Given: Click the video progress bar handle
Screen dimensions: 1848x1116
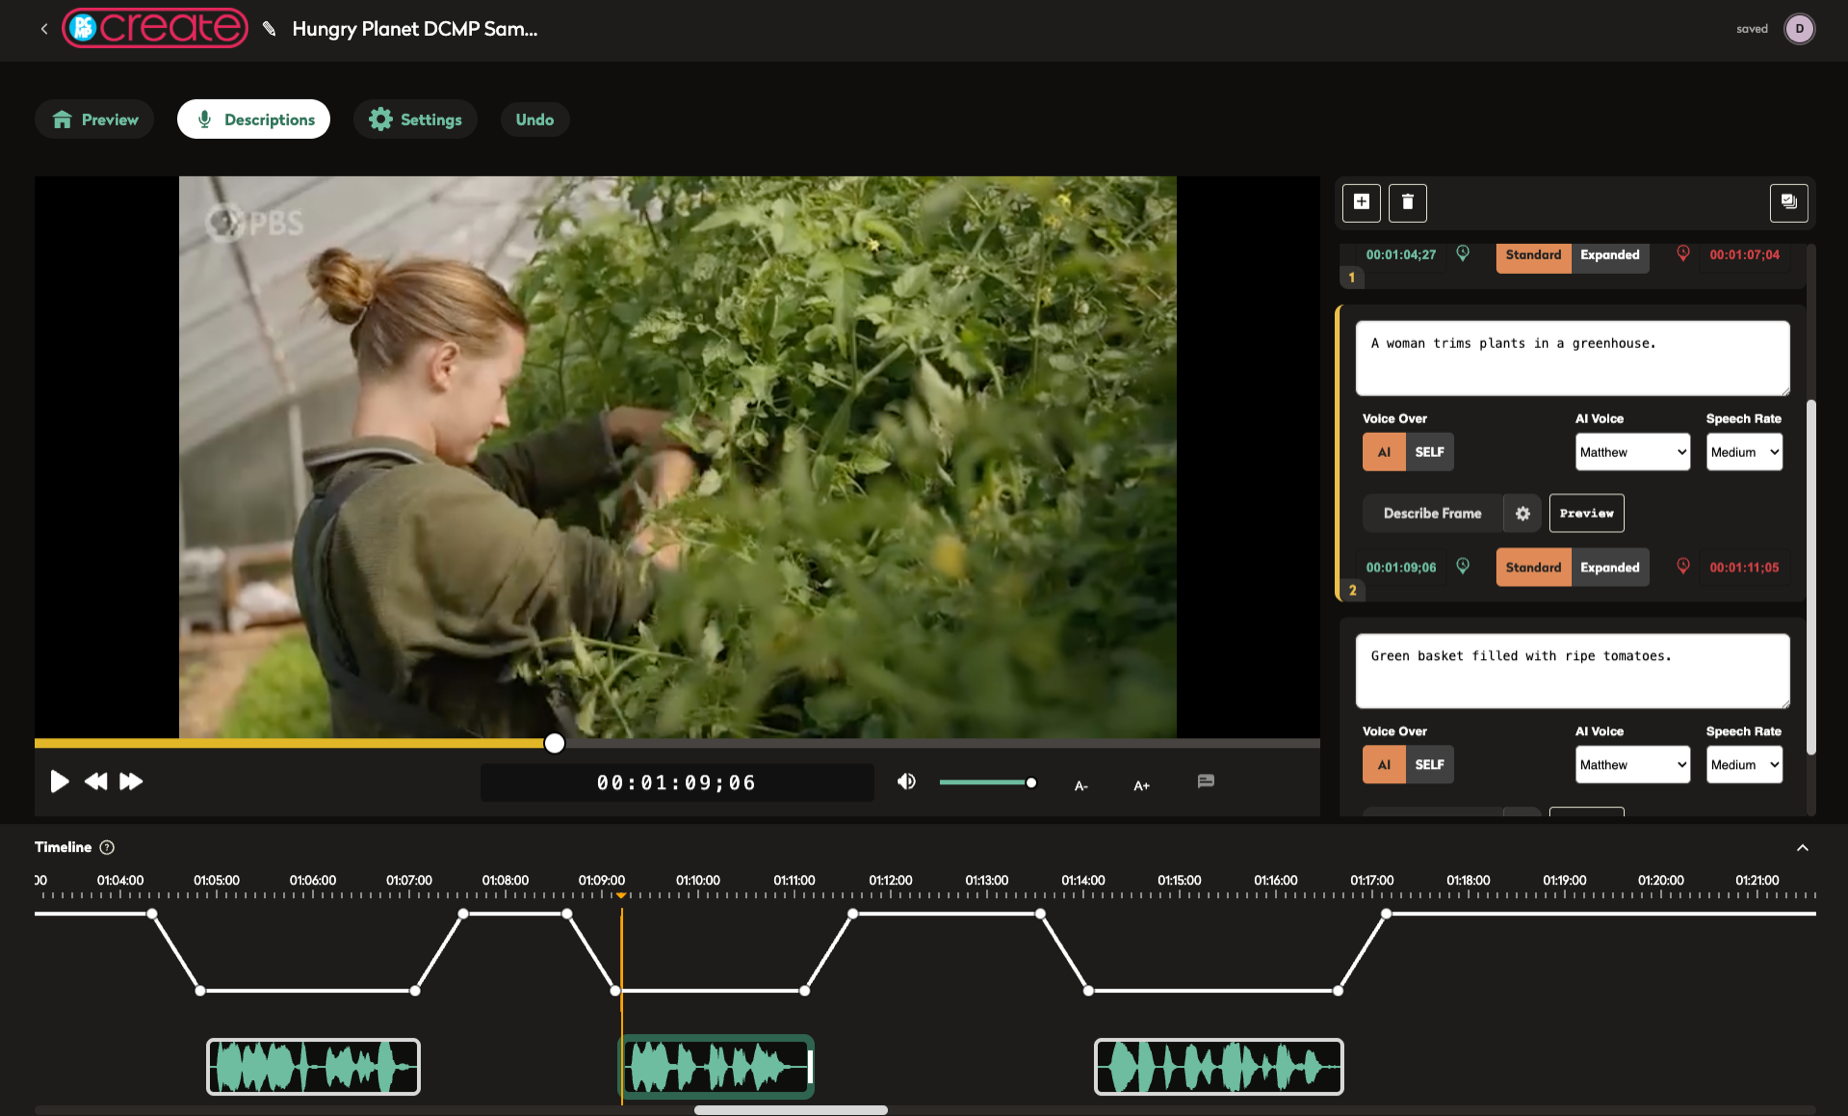Looking at the screenshot, I should [554, 743].
